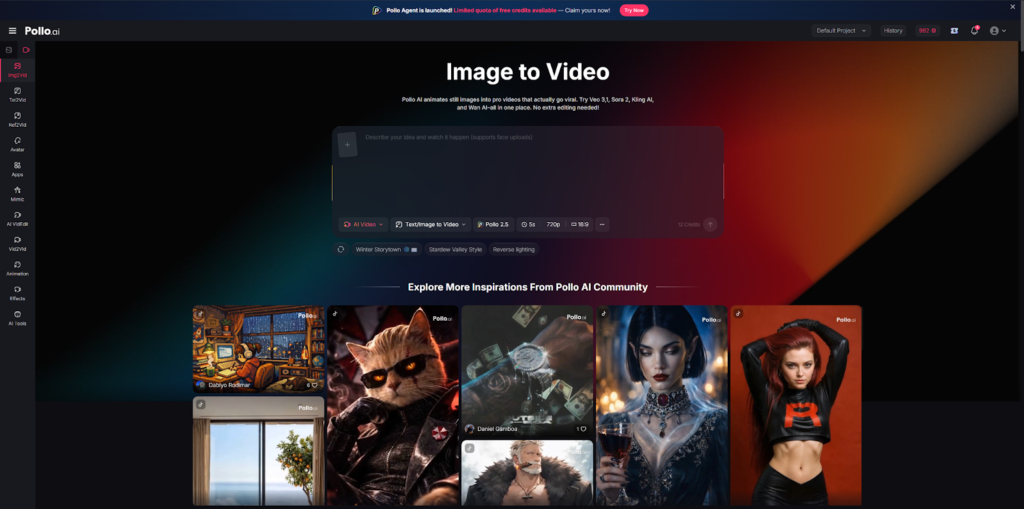
Task: Open the Mimic tool in sidebar
Action: (x=17, y=194)
